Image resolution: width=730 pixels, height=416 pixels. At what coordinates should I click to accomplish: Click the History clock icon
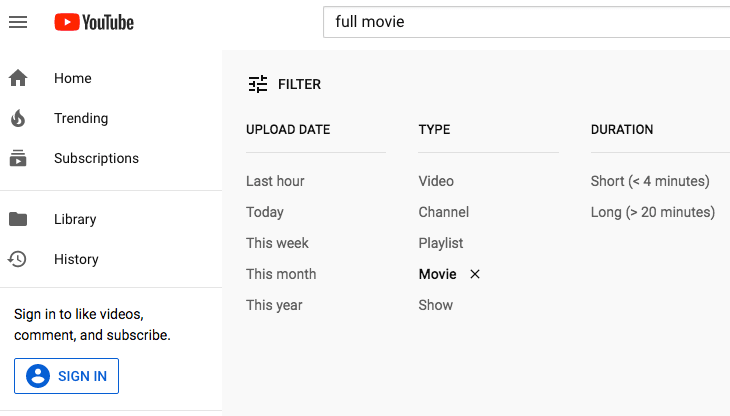[x=18, y=259]
